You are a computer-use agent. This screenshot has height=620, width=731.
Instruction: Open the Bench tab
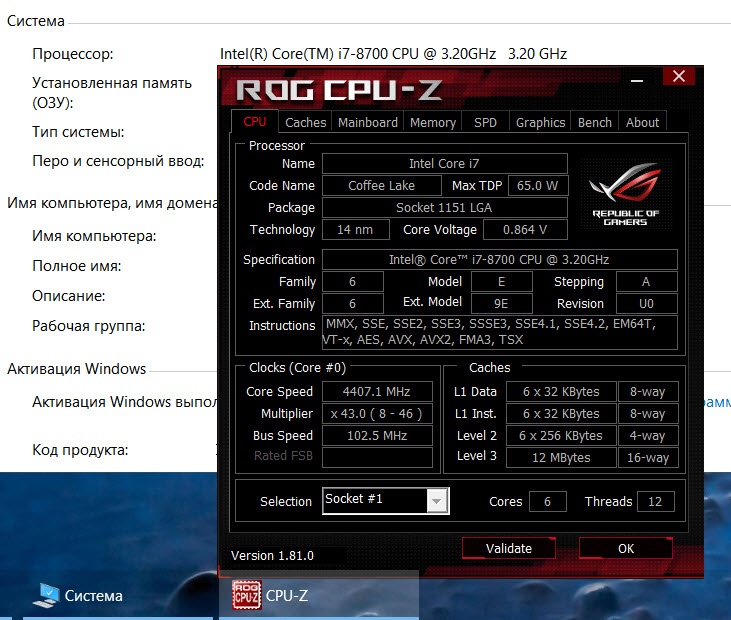click(594, 122)
